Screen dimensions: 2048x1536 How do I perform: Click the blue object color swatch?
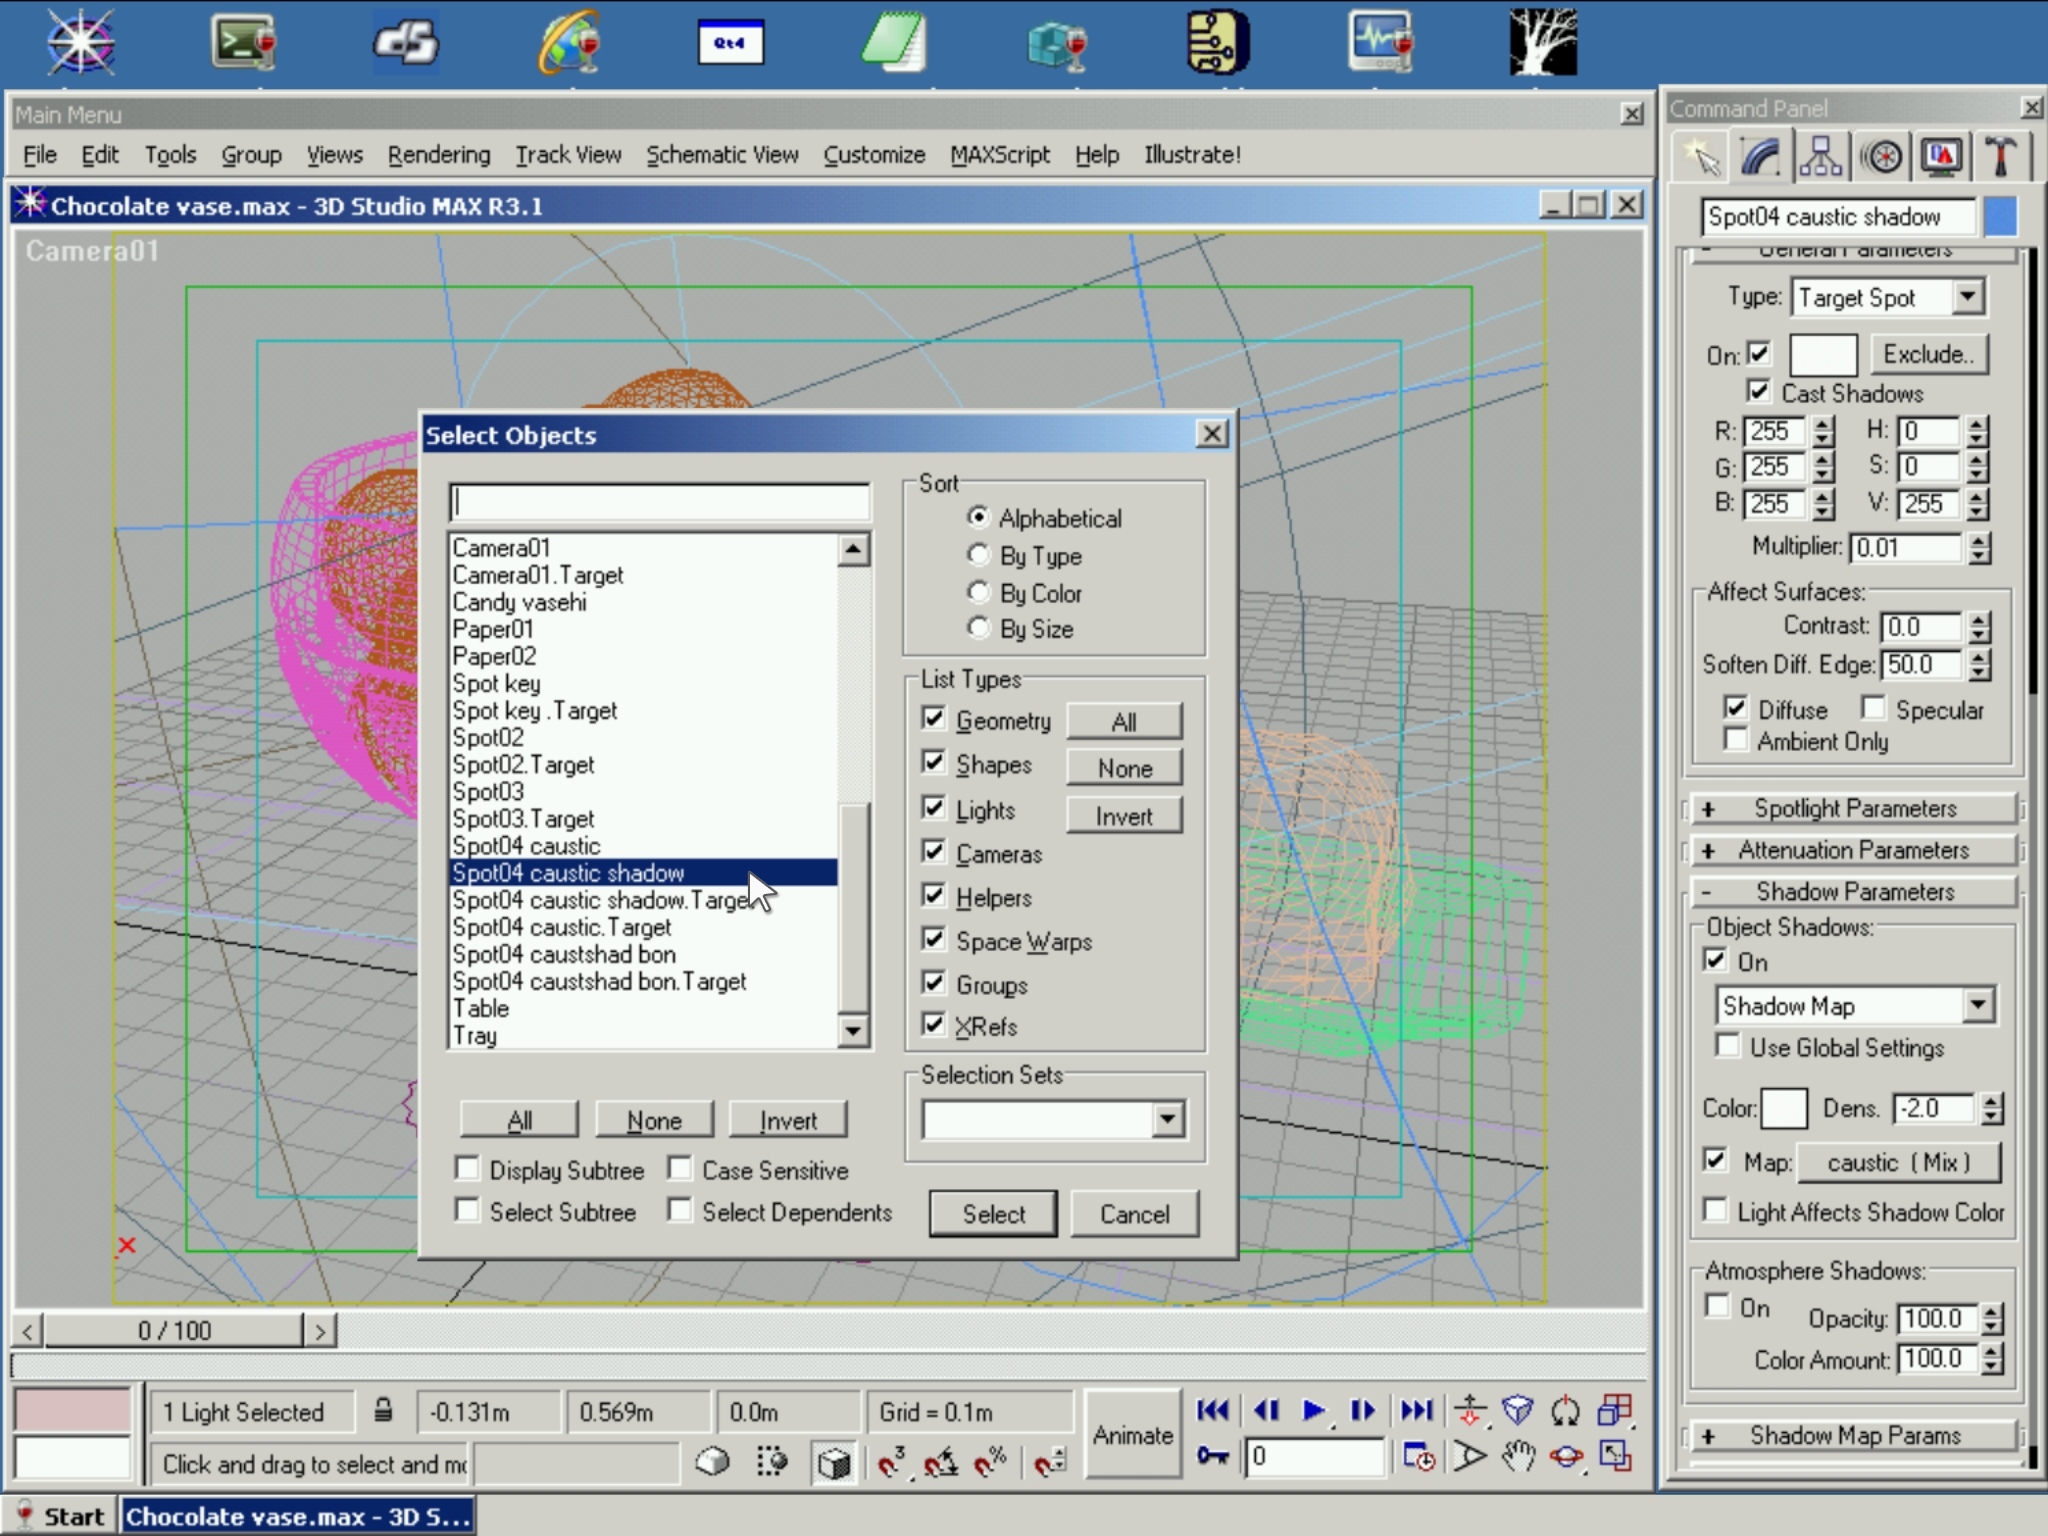click(x=2000, y=217)
